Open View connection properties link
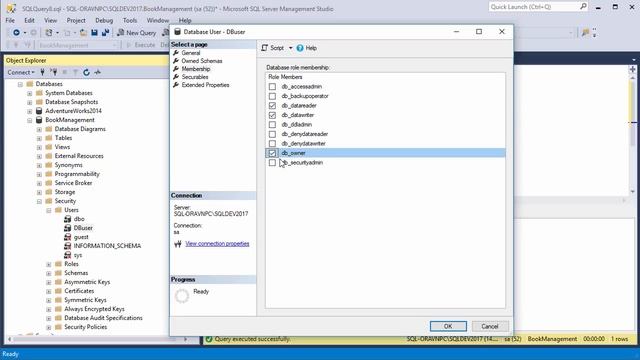 pos(217,244)
